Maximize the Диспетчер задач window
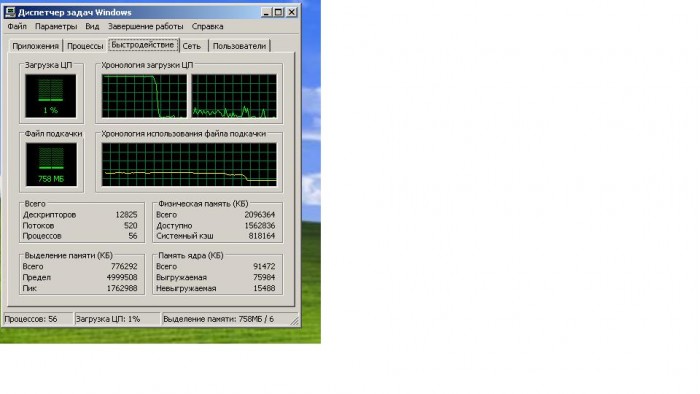This screenshot has width=700, height=394. pyautogui.click(x=278, y=12)
